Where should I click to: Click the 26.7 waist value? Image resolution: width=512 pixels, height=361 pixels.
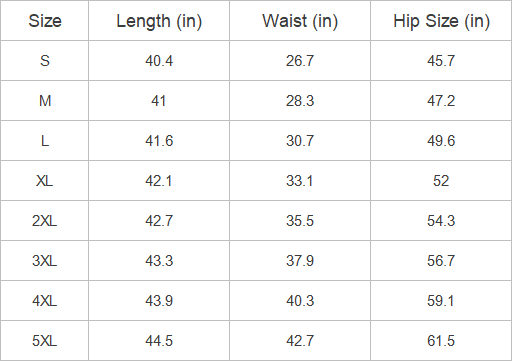click(300, 61)
